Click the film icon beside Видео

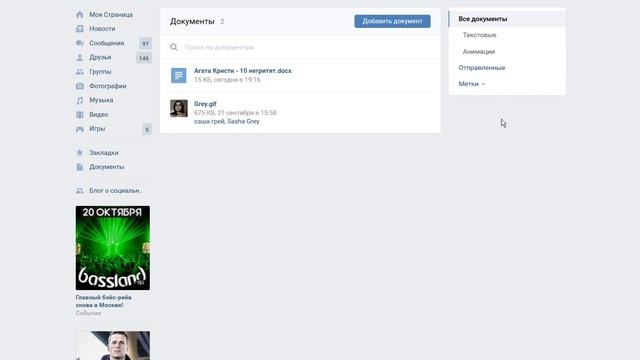[80, 115]
